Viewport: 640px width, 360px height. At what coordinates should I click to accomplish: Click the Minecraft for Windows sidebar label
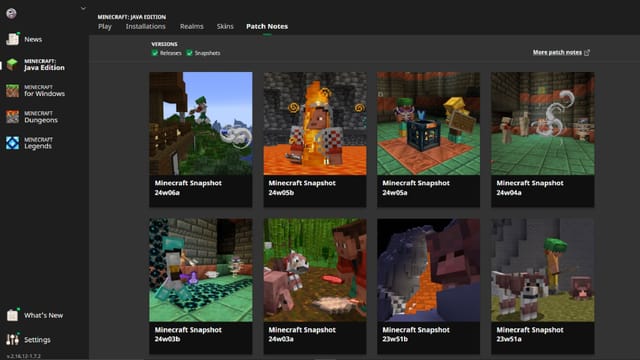[x=44, y=91]
